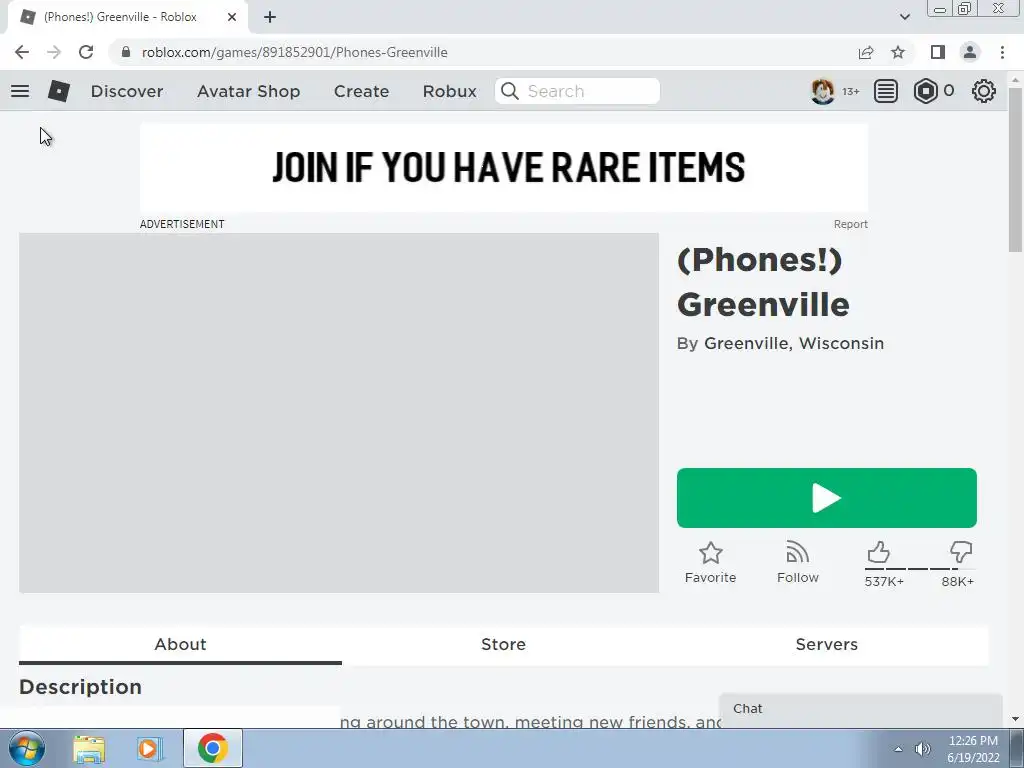Report the advertisement
Image resolution: width=1024 pixels, height=768 pixels.
tap(850, 224)
